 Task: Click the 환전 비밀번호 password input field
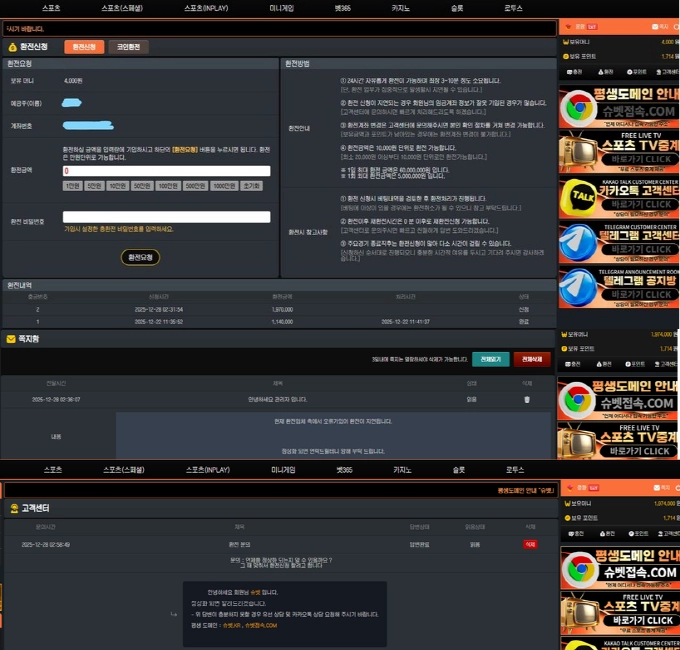pos(166,217)
